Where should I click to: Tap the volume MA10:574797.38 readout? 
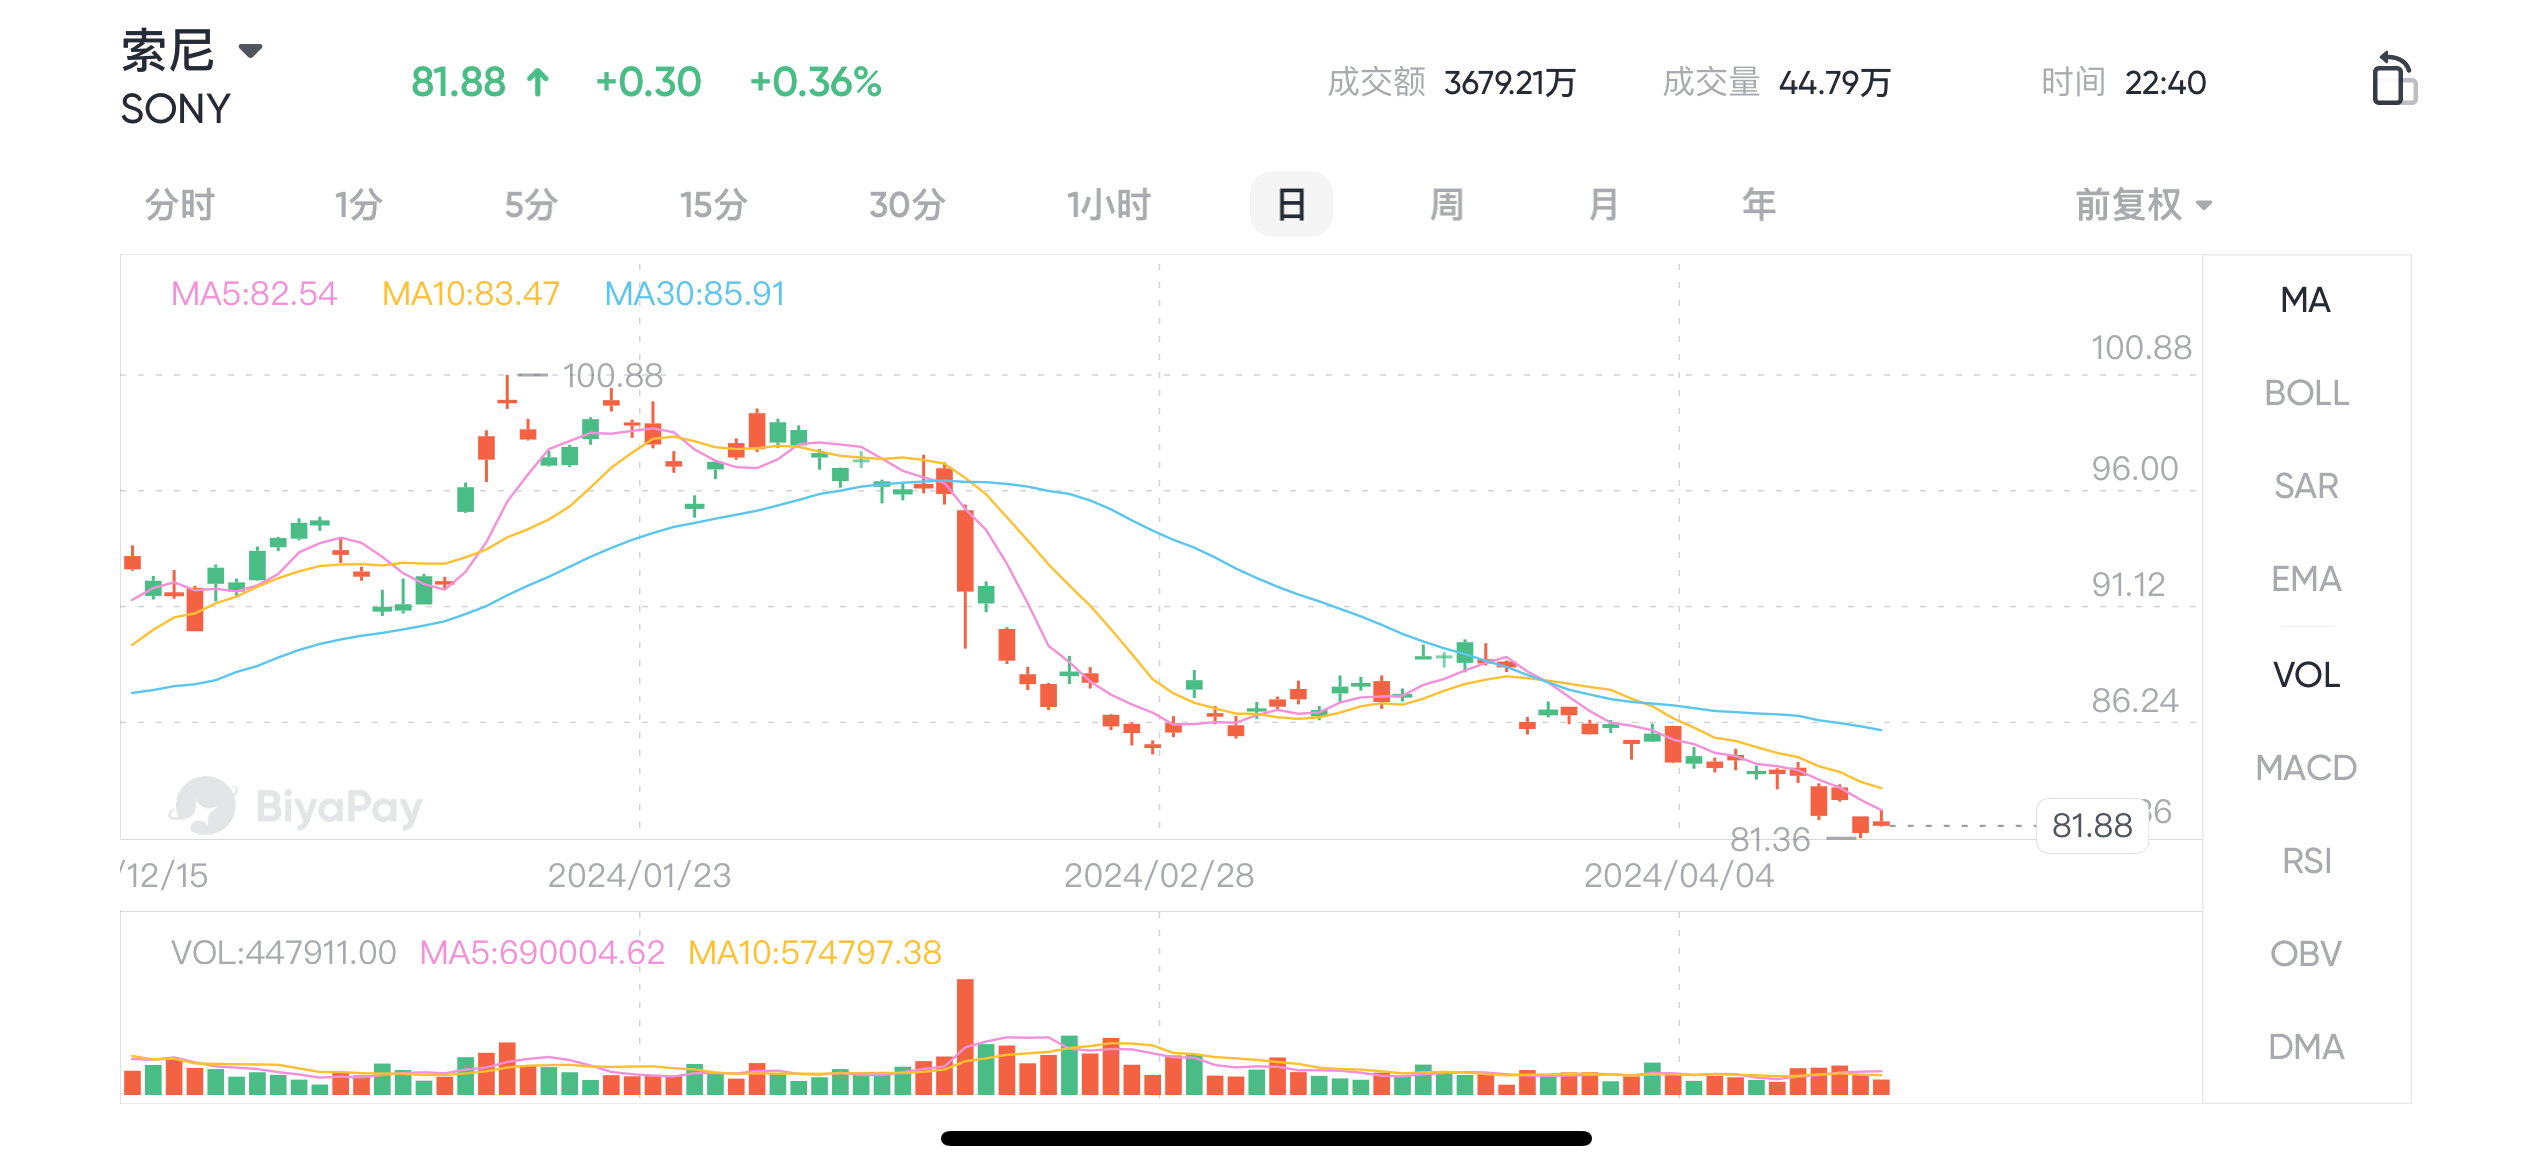(x=815, y=953)
